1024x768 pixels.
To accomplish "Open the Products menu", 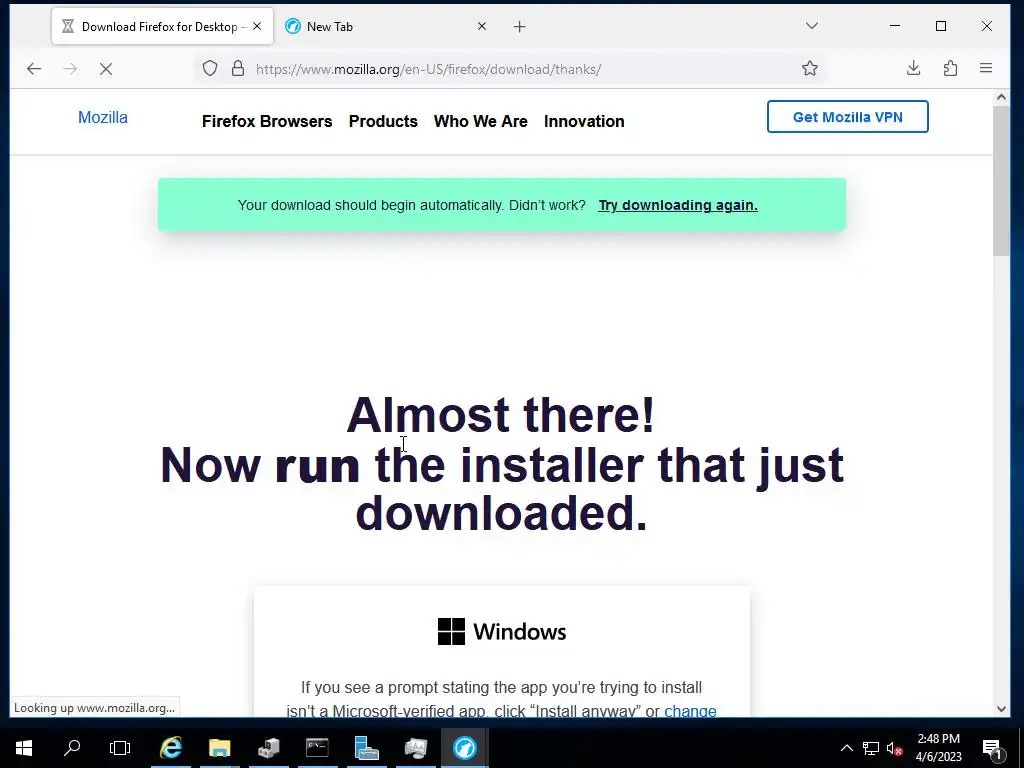I will 383,121.
